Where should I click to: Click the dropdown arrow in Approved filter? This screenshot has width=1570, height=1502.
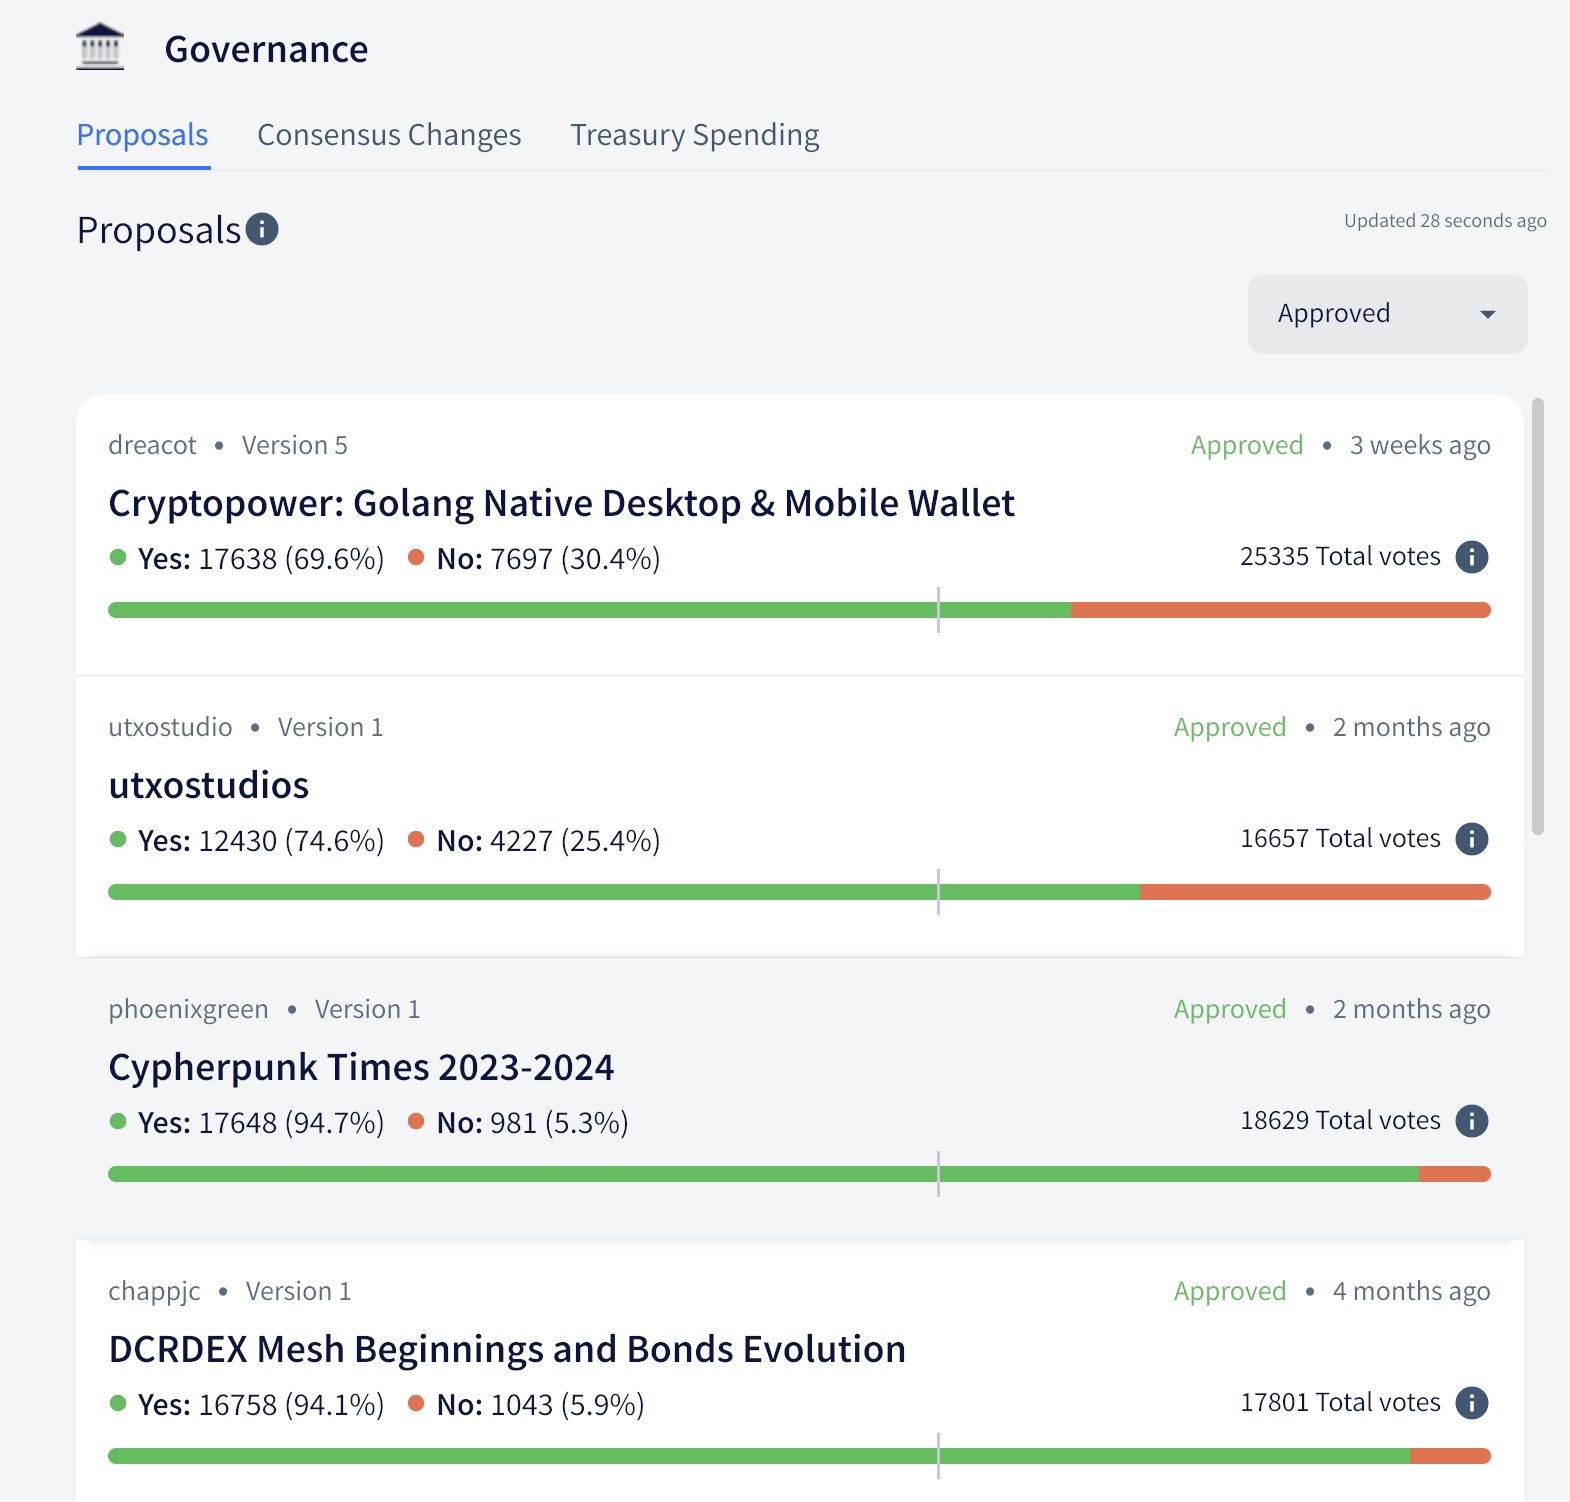pos(1487,314)
